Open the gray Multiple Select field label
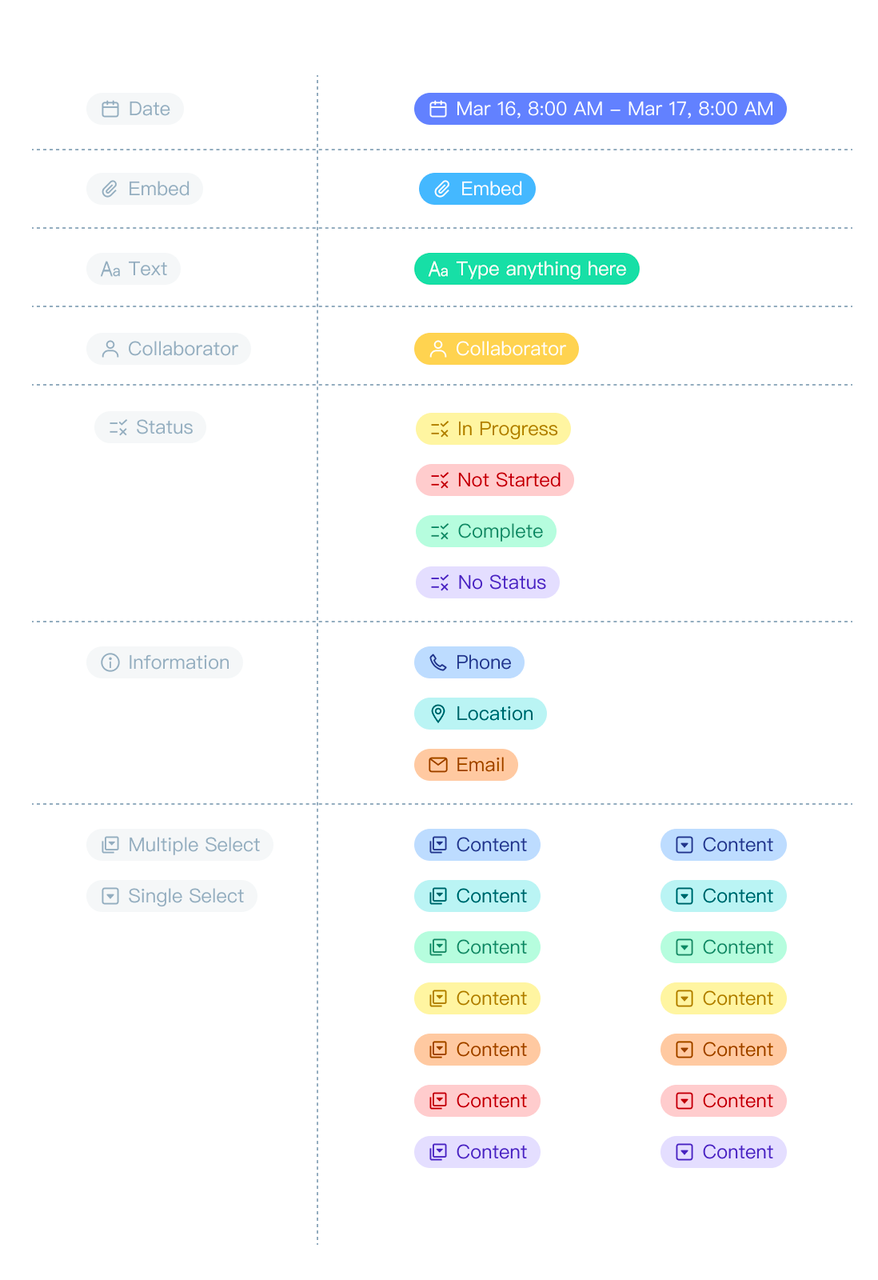The width and height of the screenshot is (878, 1280). coord(180,845)
